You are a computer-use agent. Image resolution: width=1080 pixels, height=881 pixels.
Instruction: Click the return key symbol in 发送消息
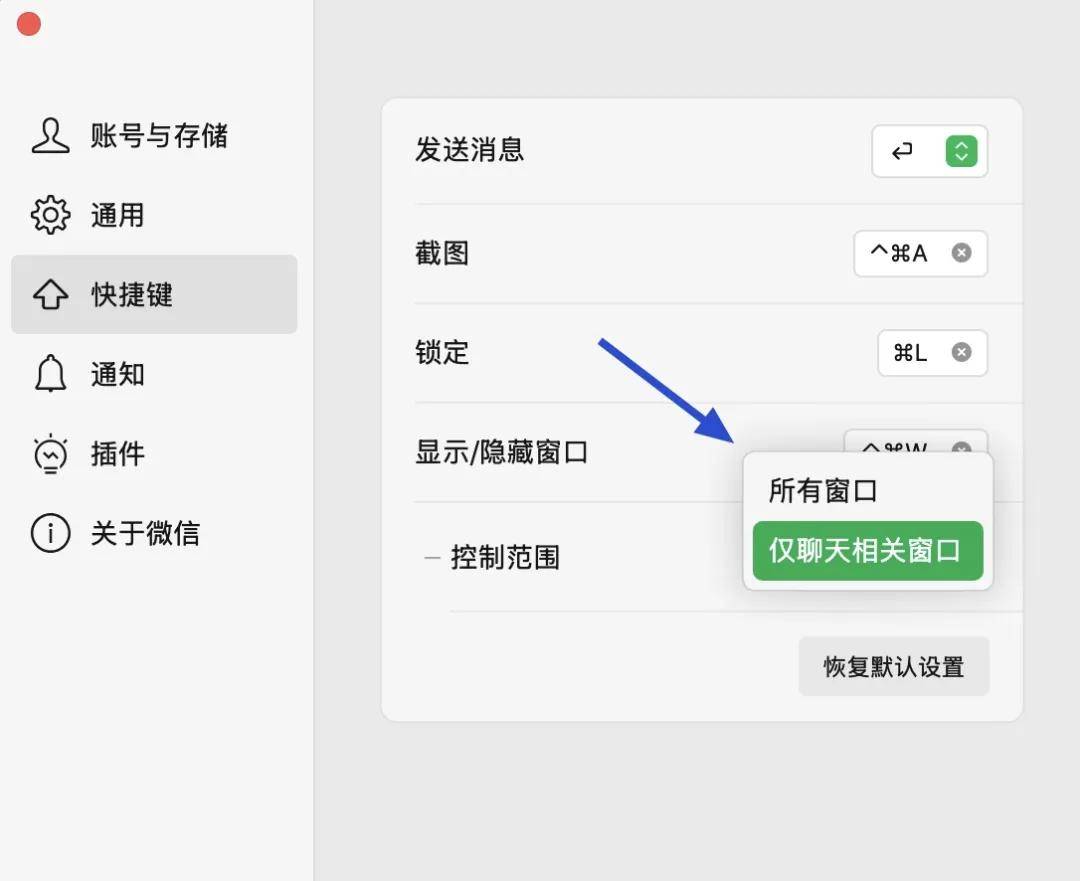tap(902, 151)
